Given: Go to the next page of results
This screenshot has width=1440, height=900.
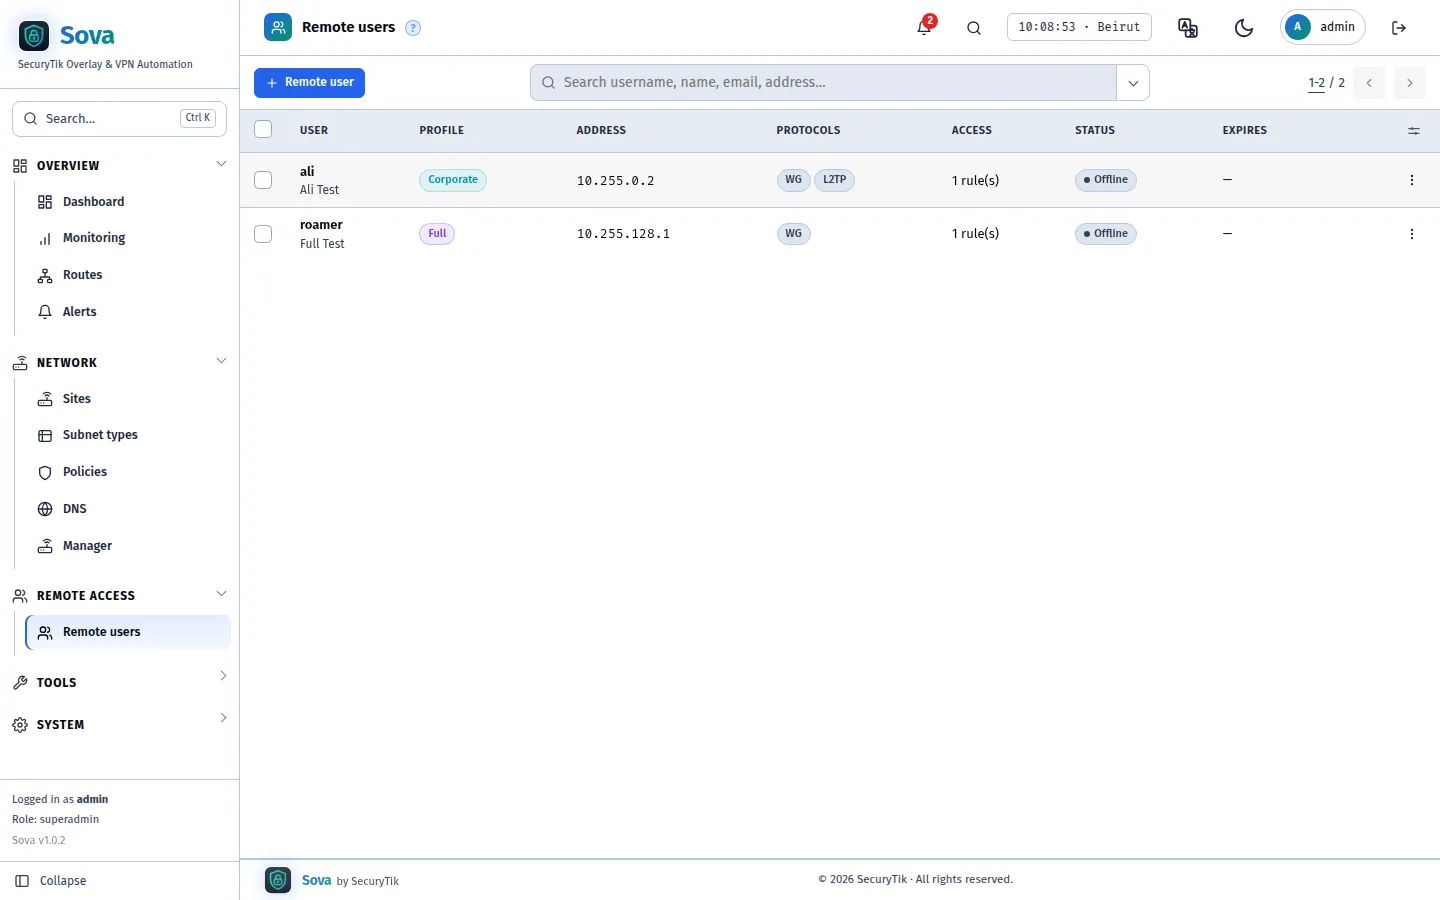Looking at the screenshot, I should [1410, 83].
